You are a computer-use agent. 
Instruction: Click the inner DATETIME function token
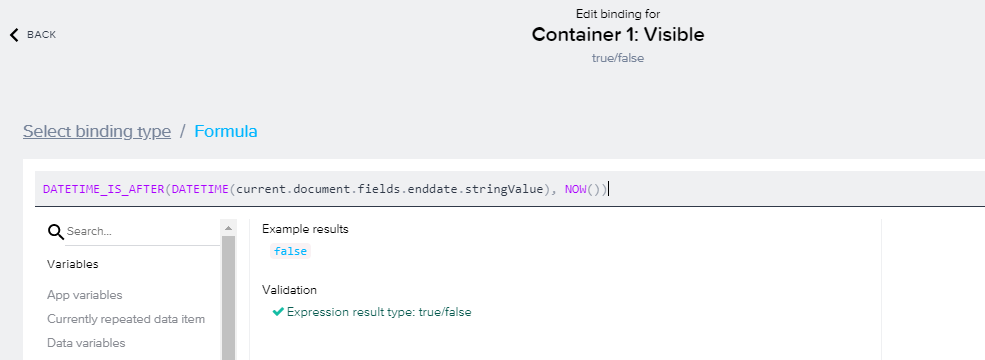coord(200,189)
